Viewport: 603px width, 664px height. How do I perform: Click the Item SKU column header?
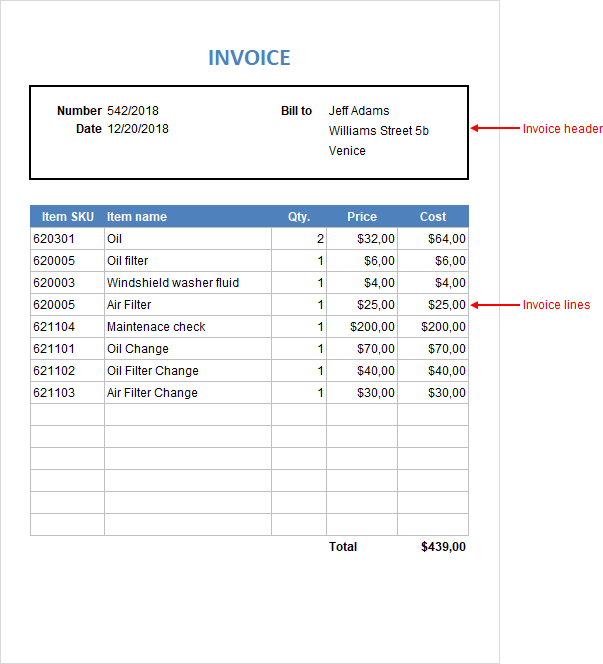pyautogui.click(x=68, y=217)
